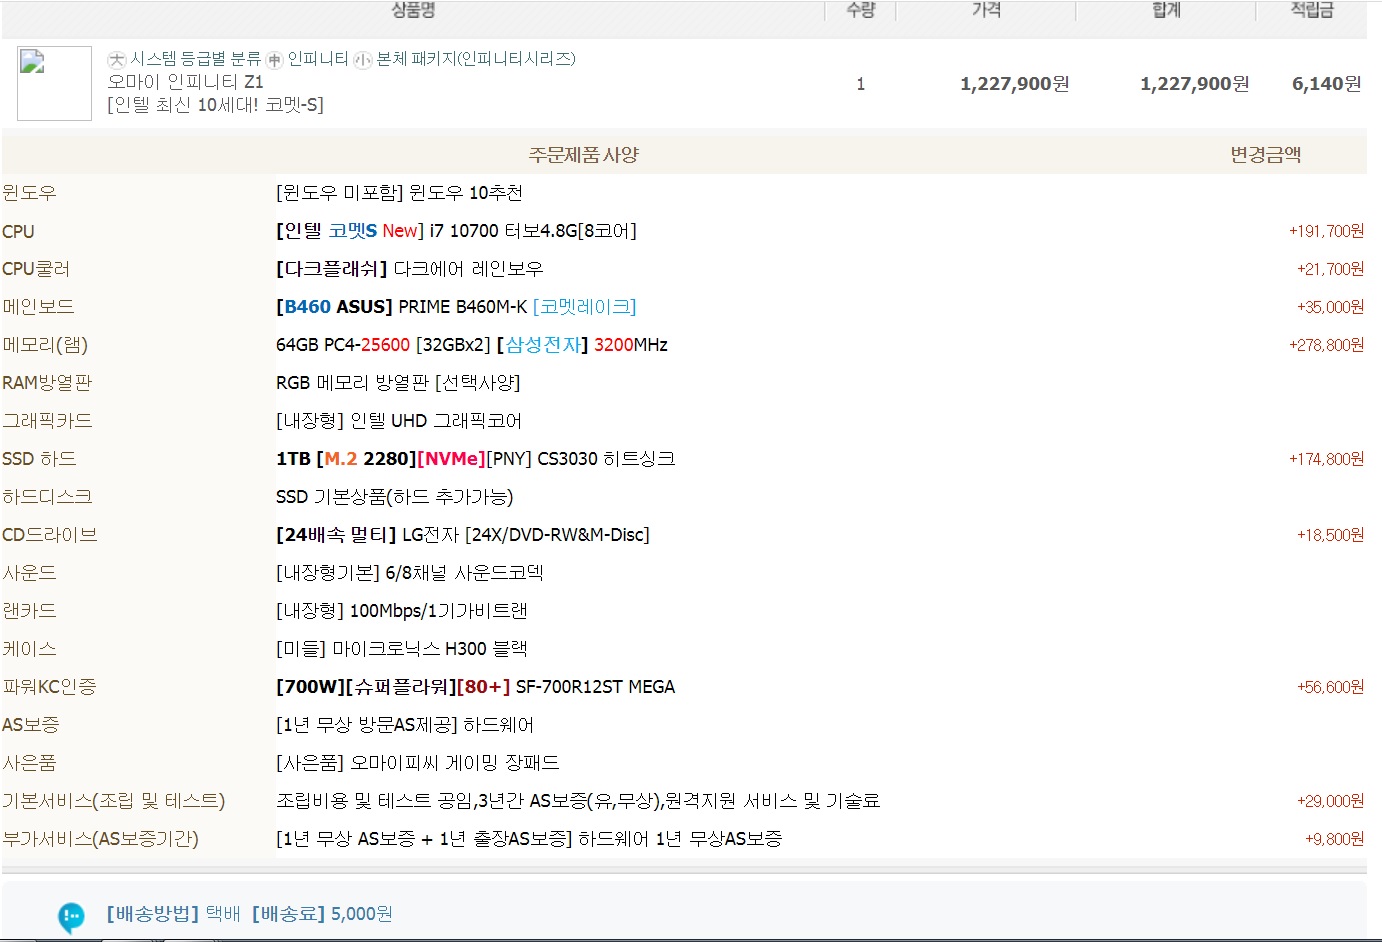Click power supply price change +56,600원

1330,687
